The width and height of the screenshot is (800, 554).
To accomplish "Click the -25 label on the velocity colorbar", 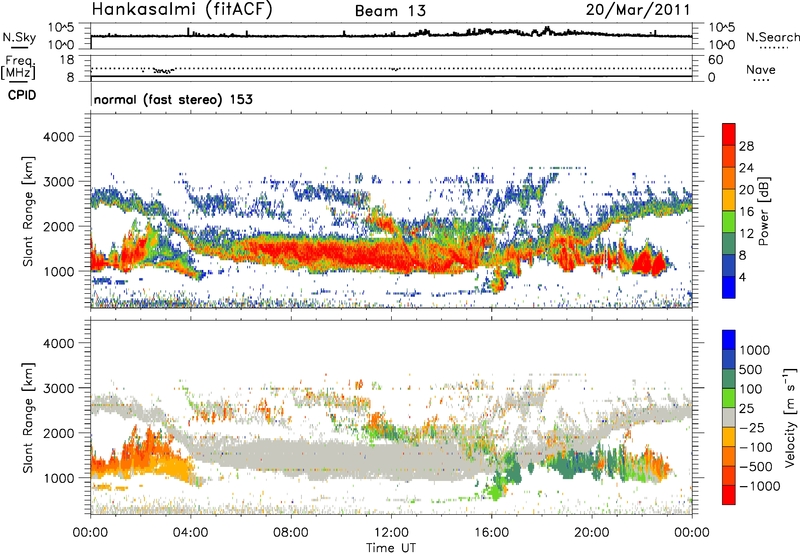I will pos(752,427).
